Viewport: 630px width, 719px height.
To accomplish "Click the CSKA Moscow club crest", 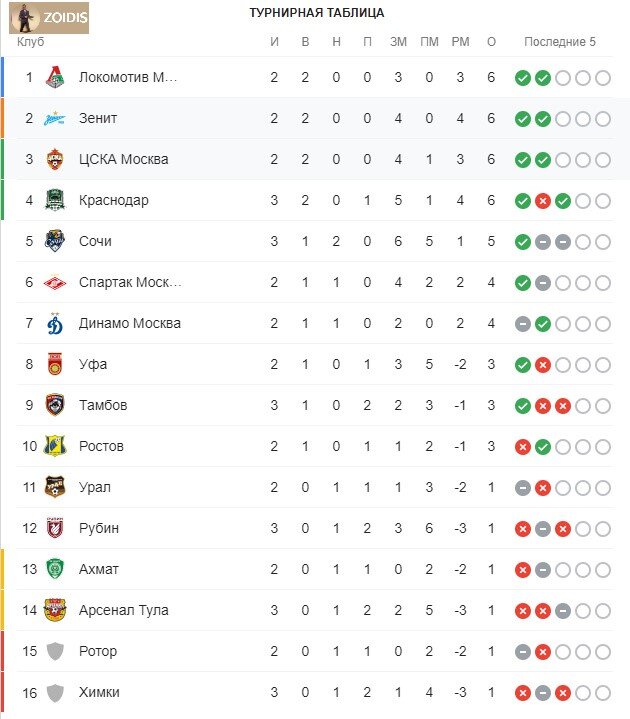I will (55, 159).
